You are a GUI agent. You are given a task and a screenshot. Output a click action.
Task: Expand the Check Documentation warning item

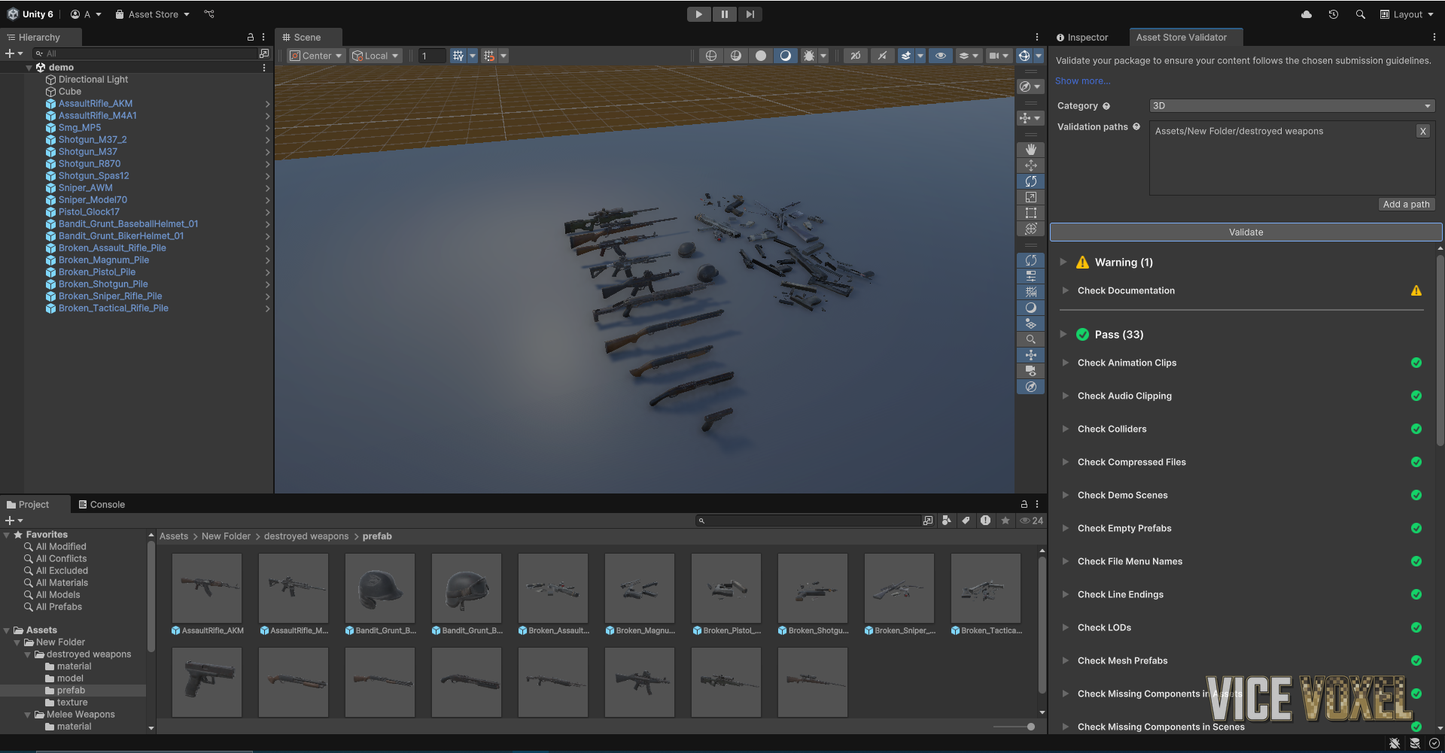(x=1066, y=291)
